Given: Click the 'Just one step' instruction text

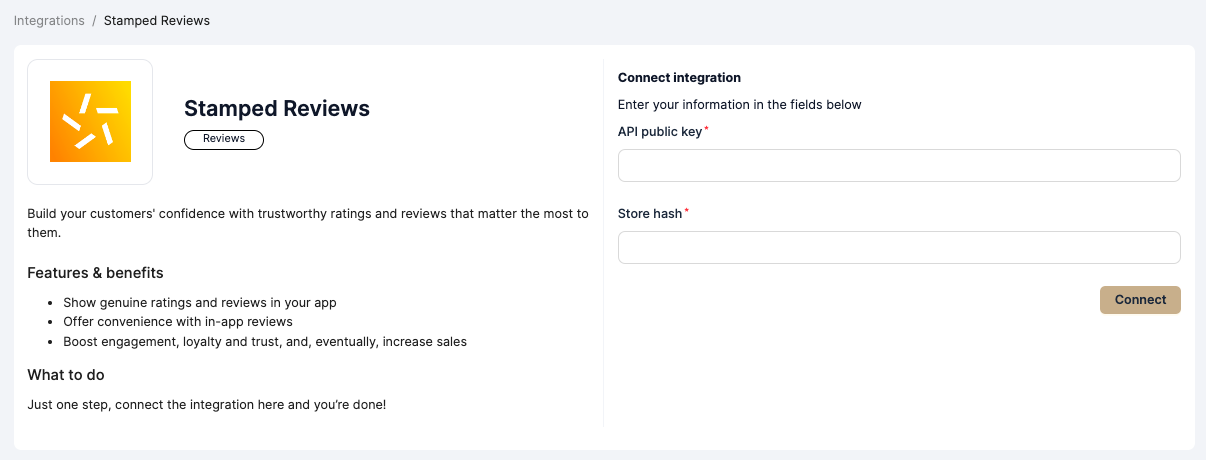Looking at the screenshot, I should point(206,405).
